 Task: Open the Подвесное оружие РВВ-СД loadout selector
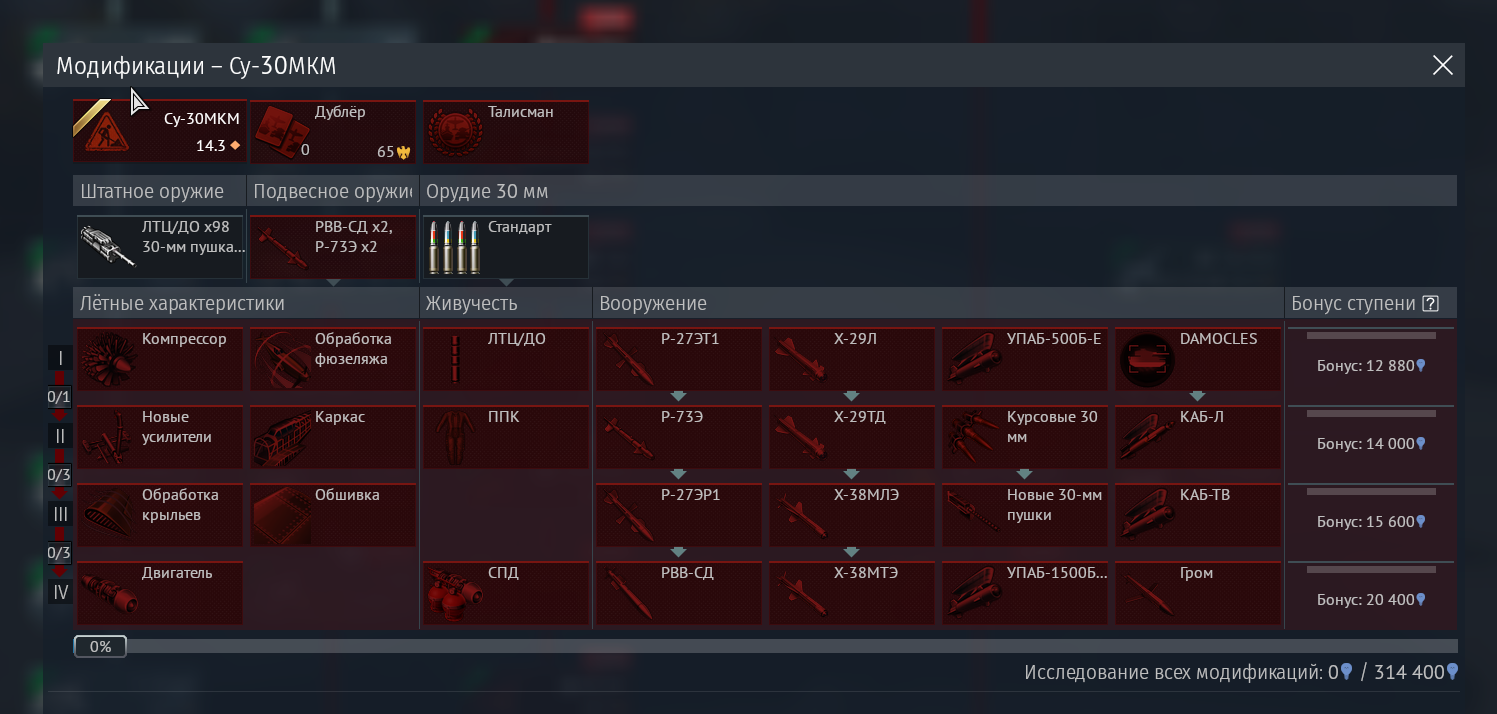tap(333, 247)
